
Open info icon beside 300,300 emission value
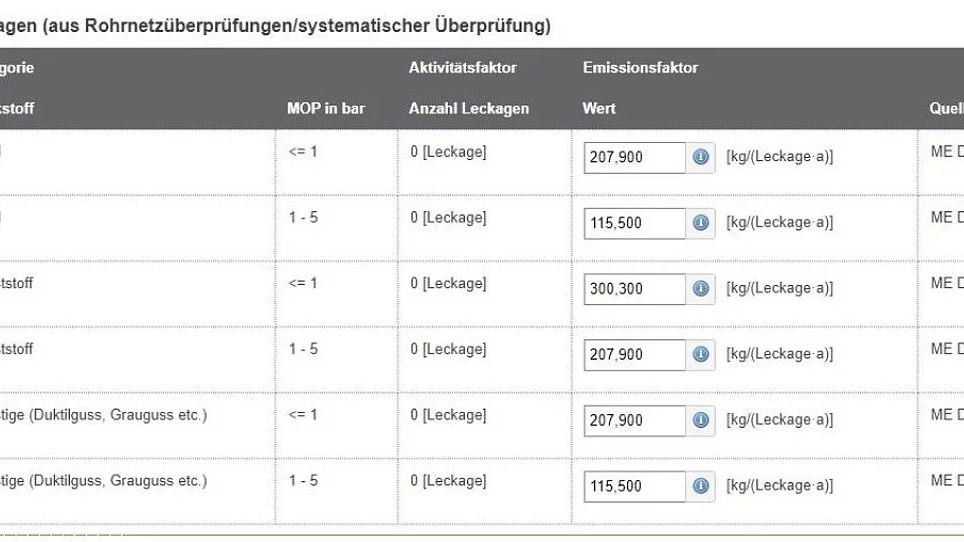click(700, 289)
